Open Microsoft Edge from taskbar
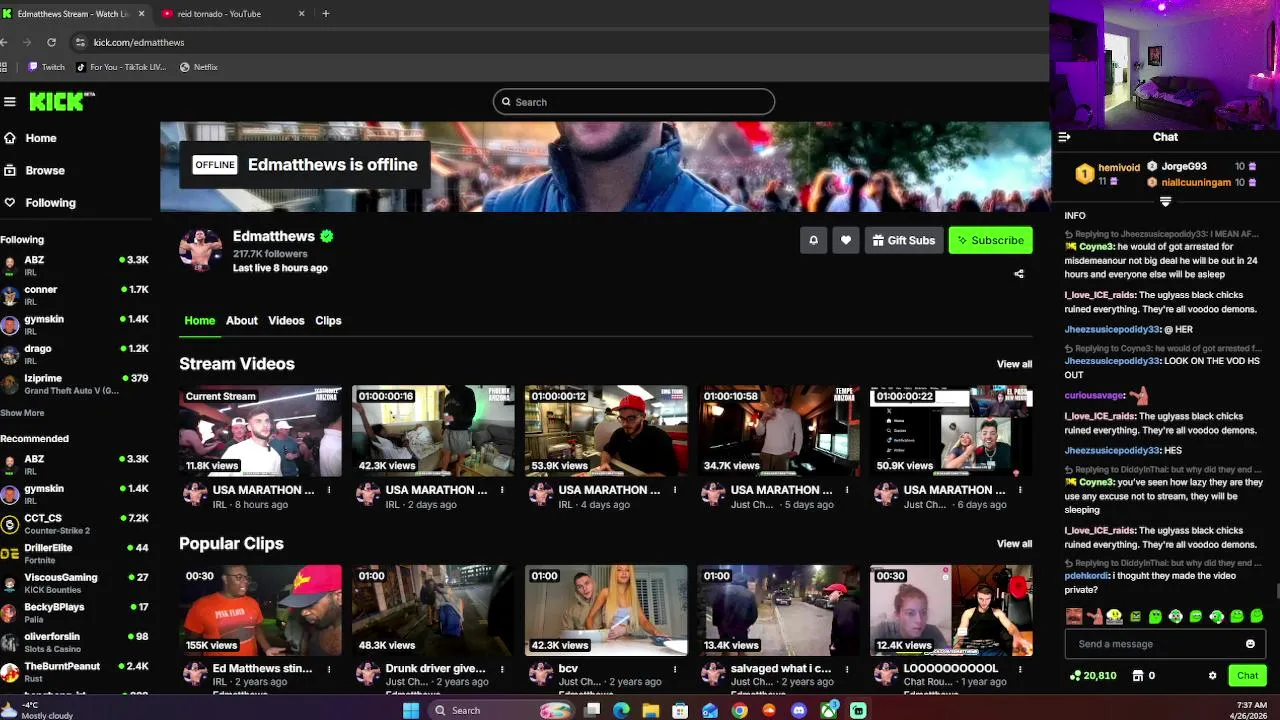Image resolution: width=1280 pixels, height=720 pixels. [x=621, y=710]
